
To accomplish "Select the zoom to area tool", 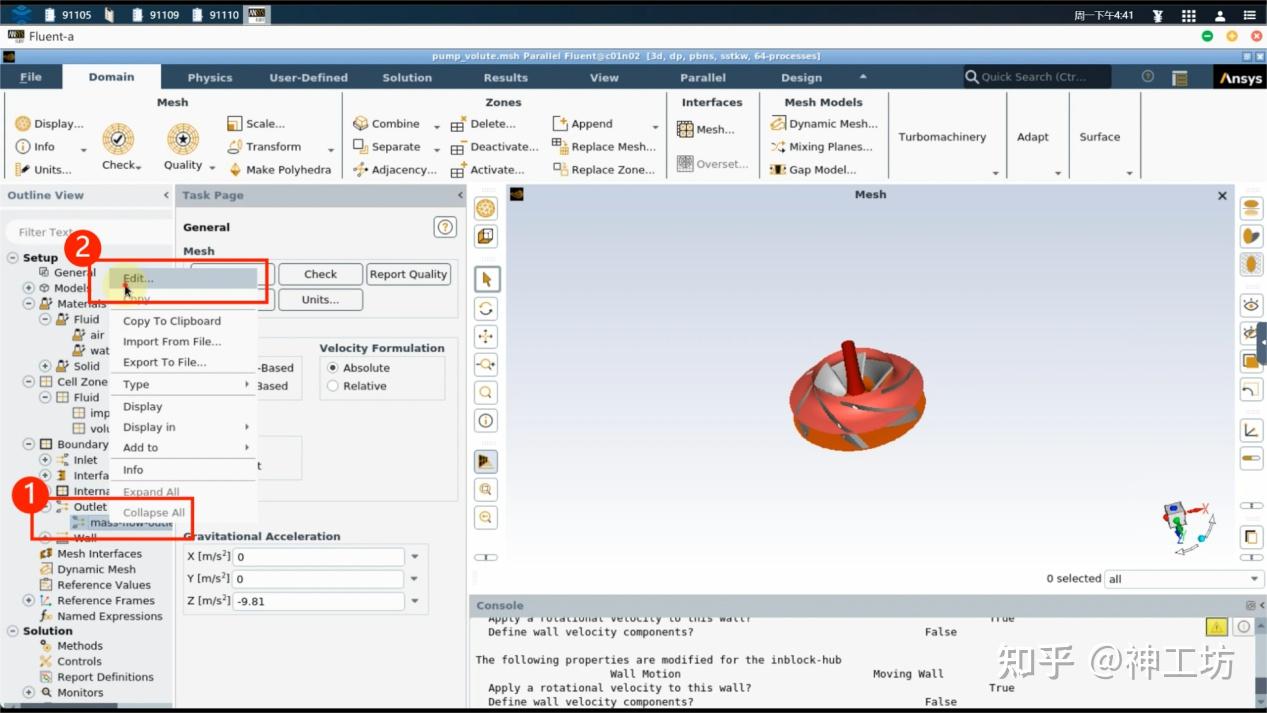I will pyautogui.click(x=486, y=392).
